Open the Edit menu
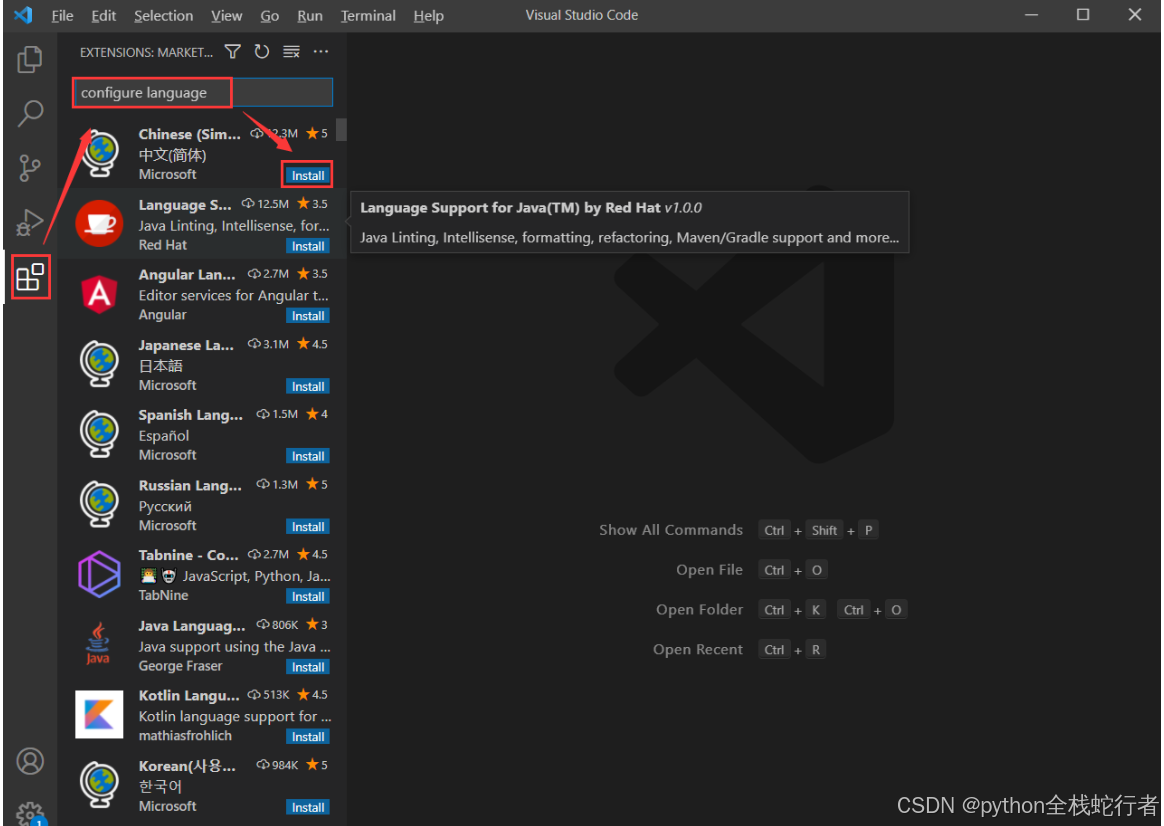This screenshot has width=1164, height=826. coord(104,16)
